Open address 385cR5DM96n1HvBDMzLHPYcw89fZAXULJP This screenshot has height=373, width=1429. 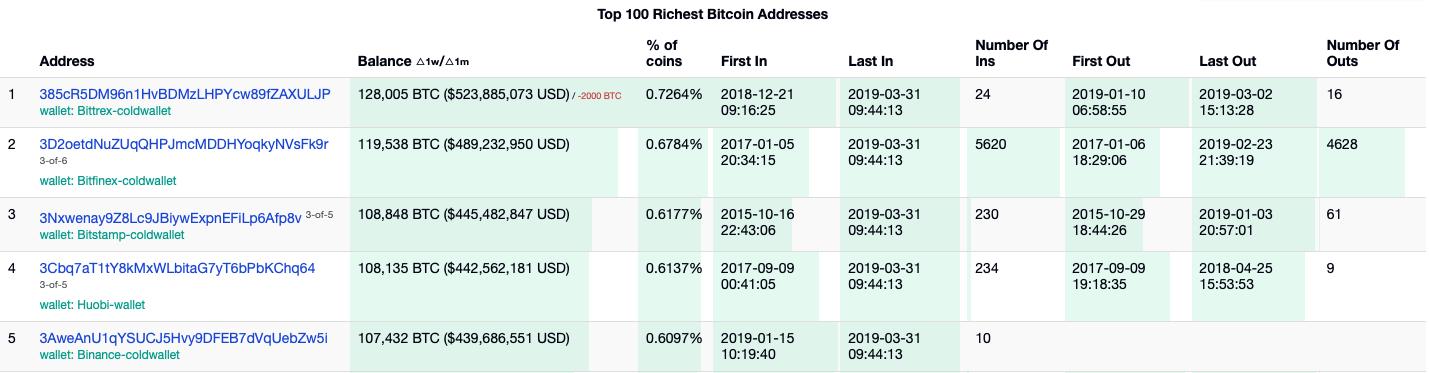coord(185,94)
